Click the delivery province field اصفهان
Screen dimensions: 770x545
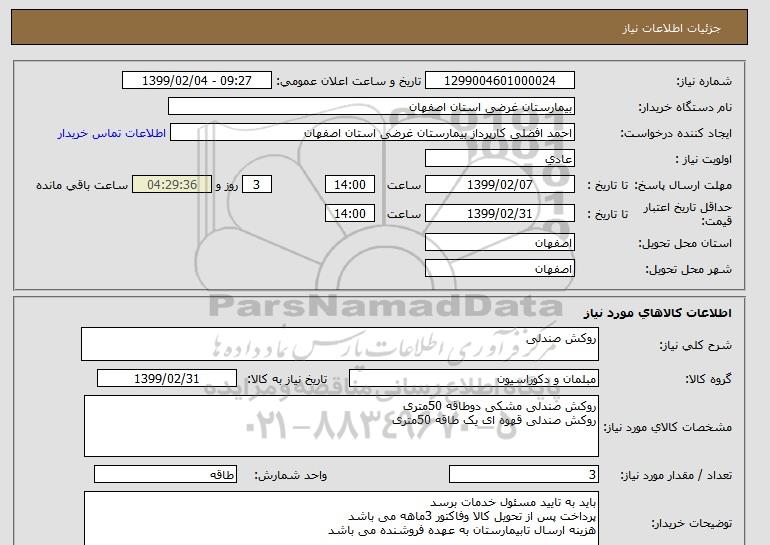500,243
